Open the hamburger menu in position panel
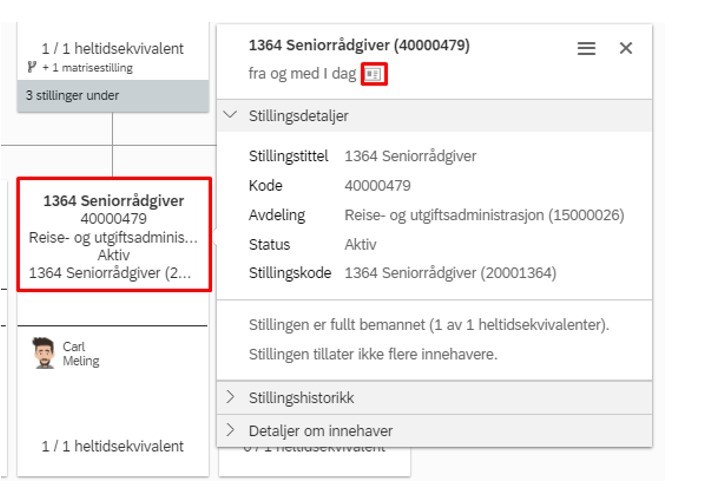Viewport: 707px width, 487px height. pos(586,48)
